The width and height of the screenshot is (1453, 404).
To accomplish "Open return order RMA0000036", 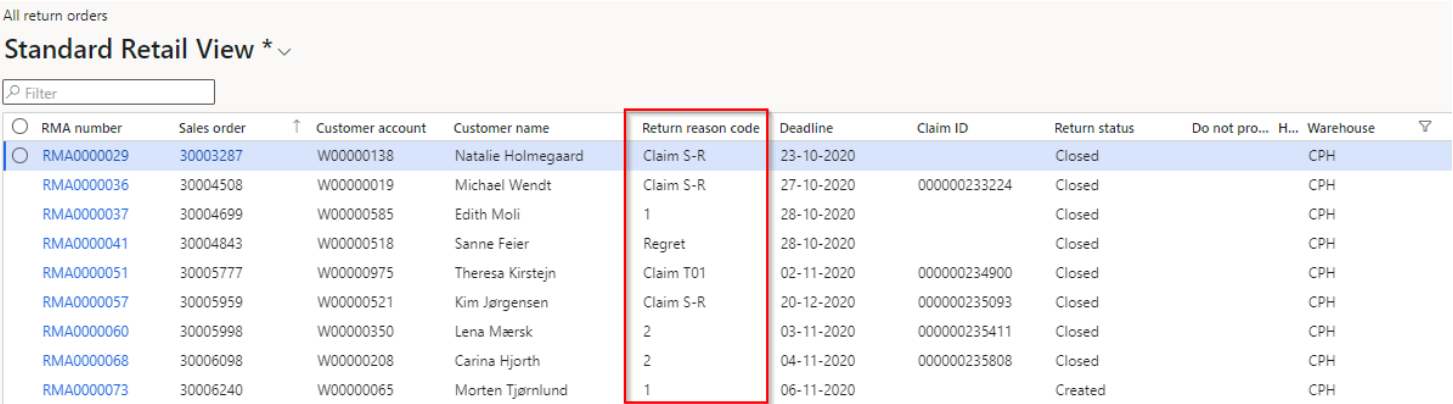I will pos(85,185).
